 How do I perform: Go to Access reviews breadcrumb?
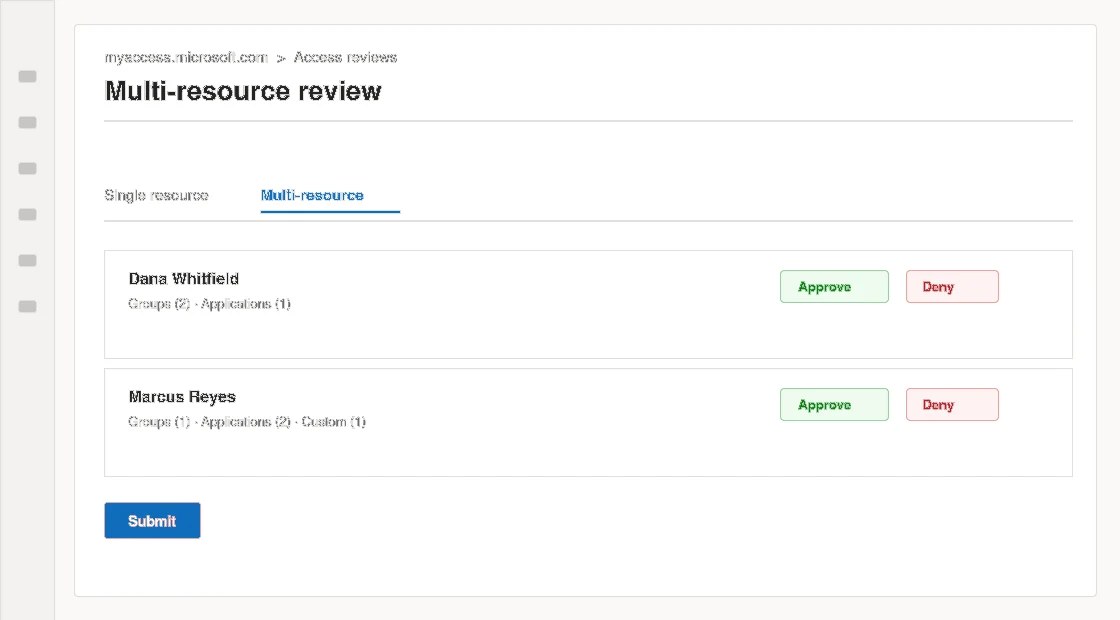346,57
